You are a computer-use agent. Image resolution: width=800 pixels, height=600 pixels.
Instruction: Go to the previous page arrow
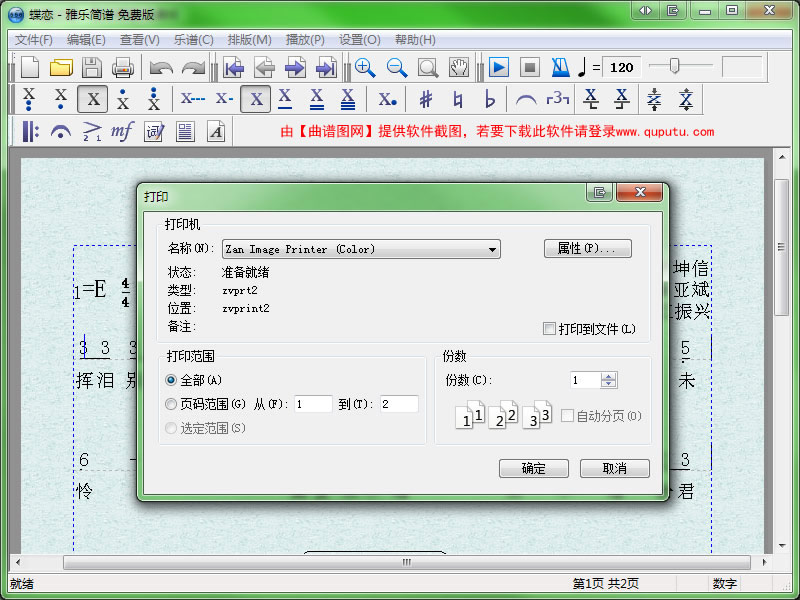point(265,67)
